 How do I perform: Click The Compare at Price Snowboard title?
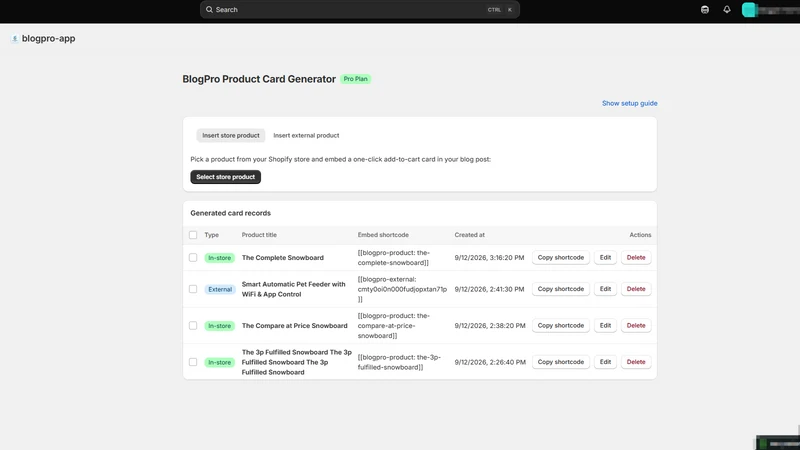tap(294, 326)
